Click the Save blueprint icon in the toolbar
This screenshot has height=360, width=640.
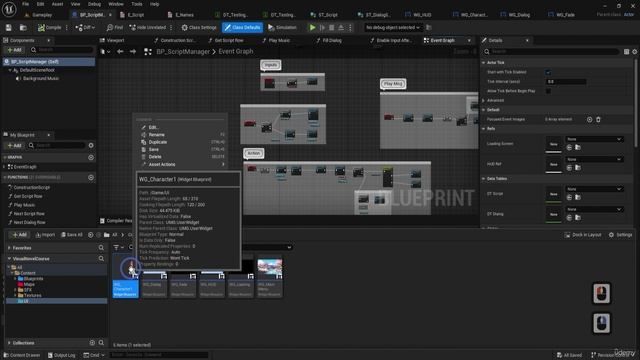(9, 27)
